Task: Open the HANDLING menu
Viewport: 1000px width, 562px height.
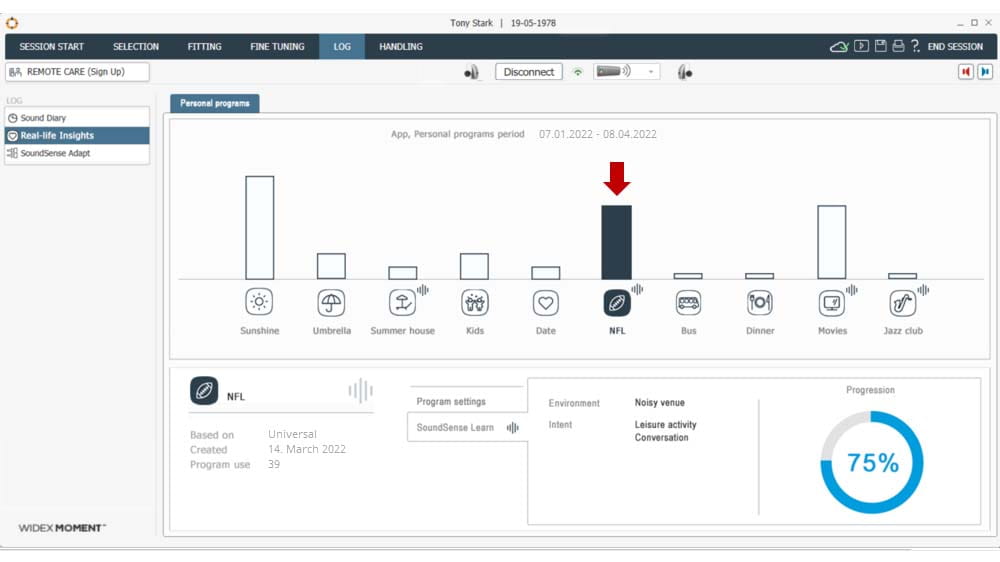Action: click(x=401, y=47)
